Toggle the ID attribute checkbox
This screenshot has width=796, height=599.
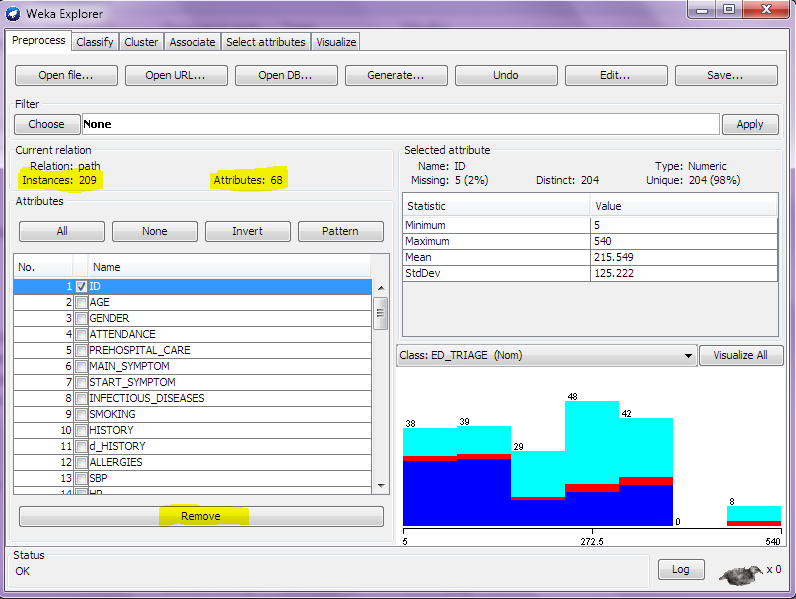(x=81, y=286)
